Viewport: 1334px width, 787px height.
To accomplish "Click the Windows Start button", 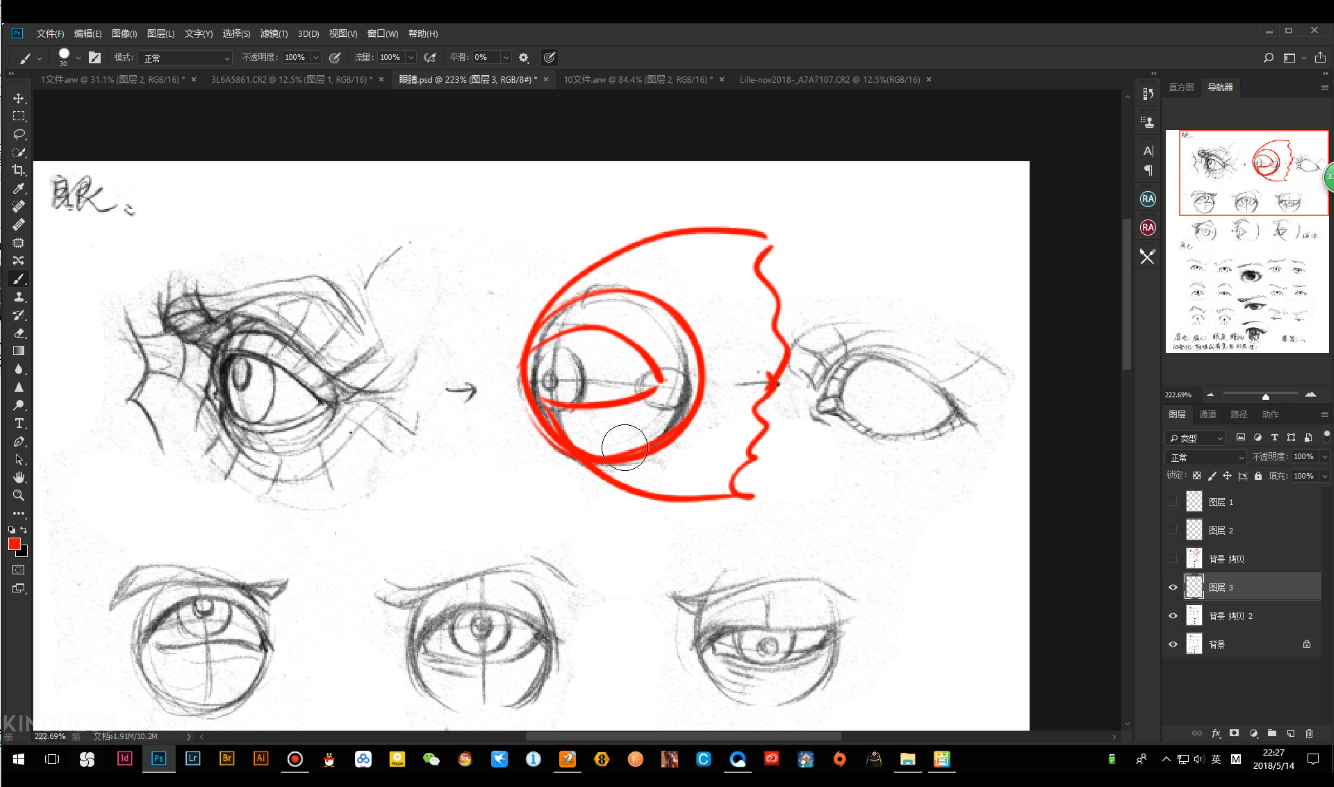I will [x=18, y=759].
